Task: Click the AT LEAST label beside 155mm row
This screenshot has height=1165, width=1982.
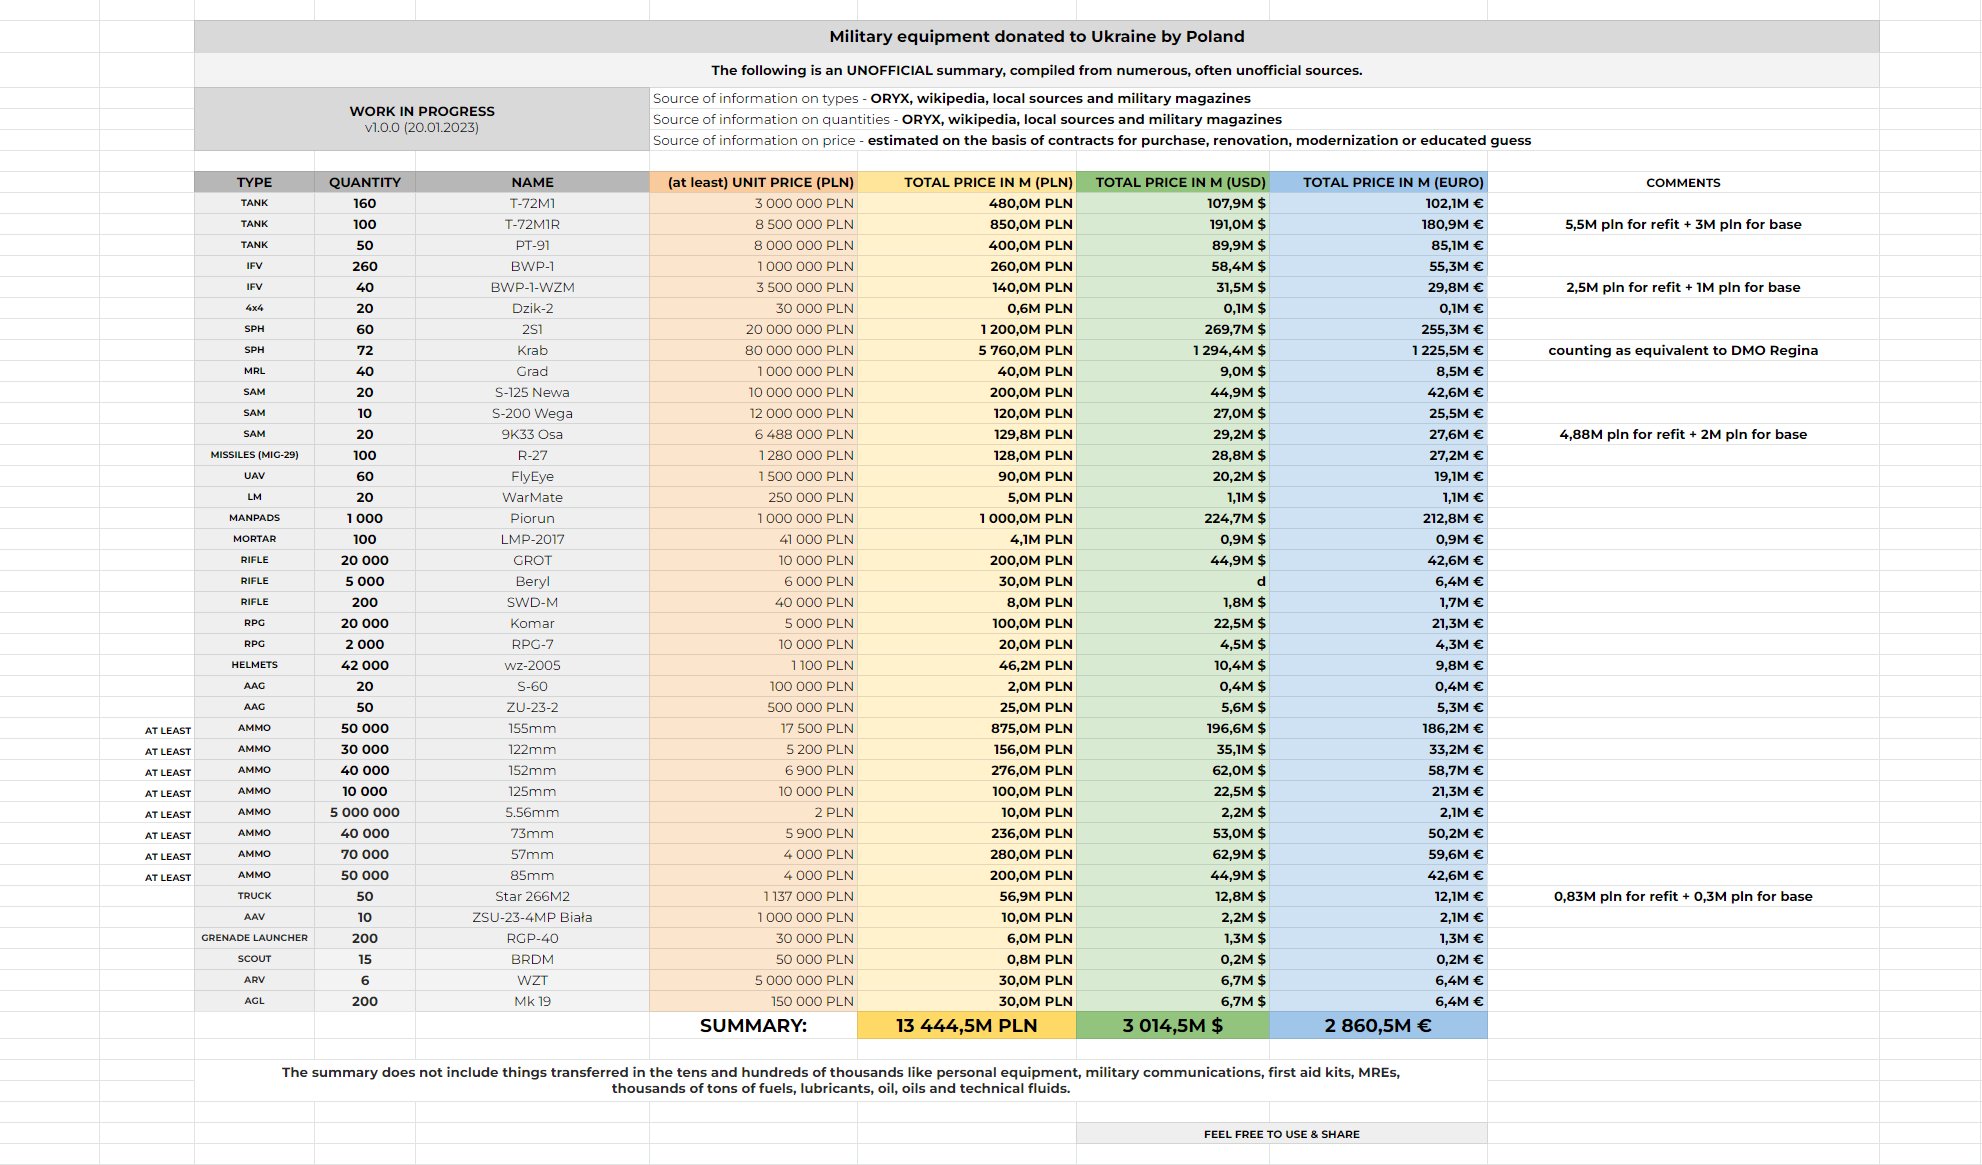Action: (168, 730)
